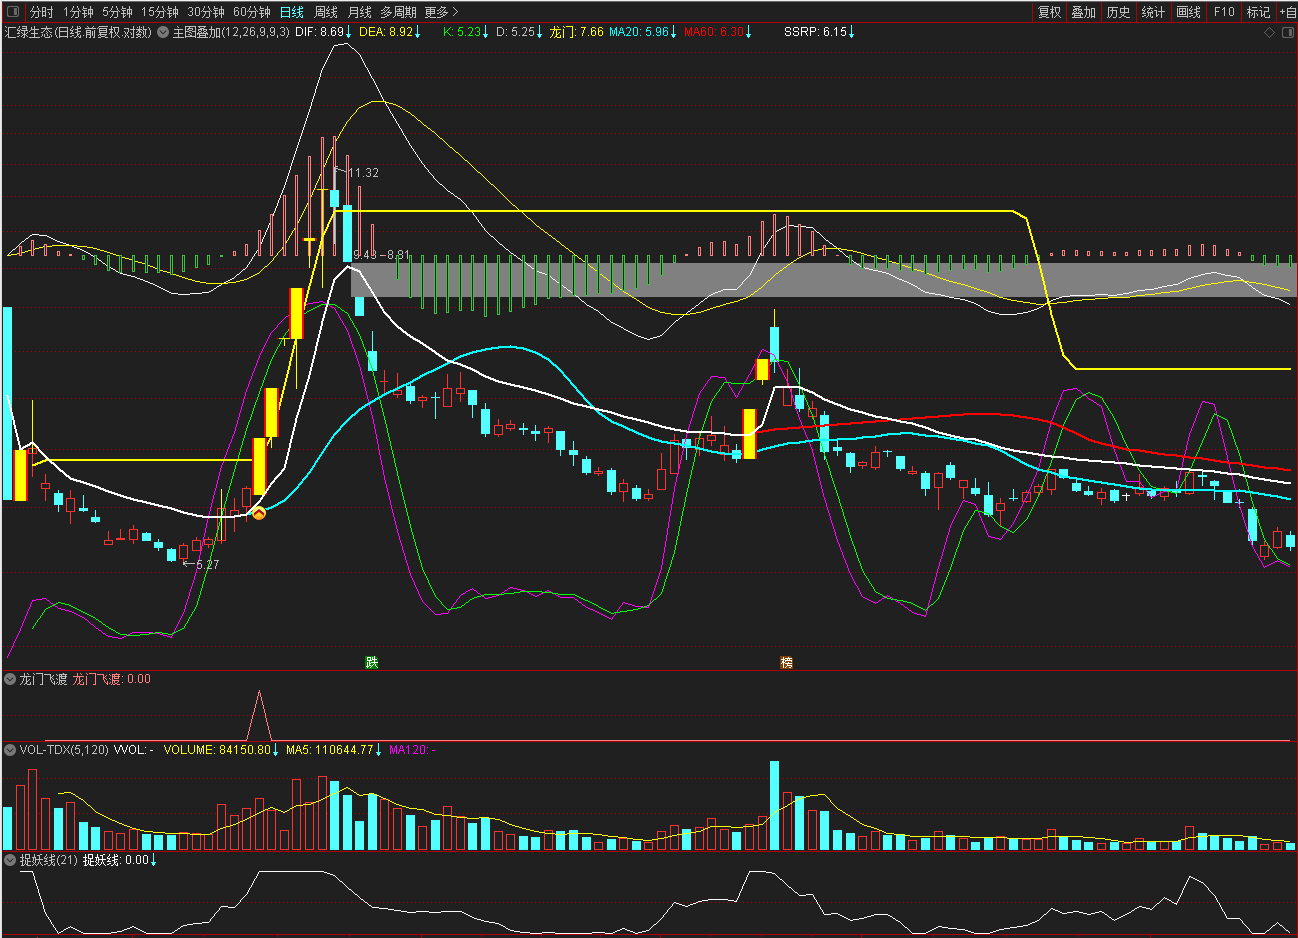
Task: Switch to 月线 monthly chart
Action: [x=360, y=12]
